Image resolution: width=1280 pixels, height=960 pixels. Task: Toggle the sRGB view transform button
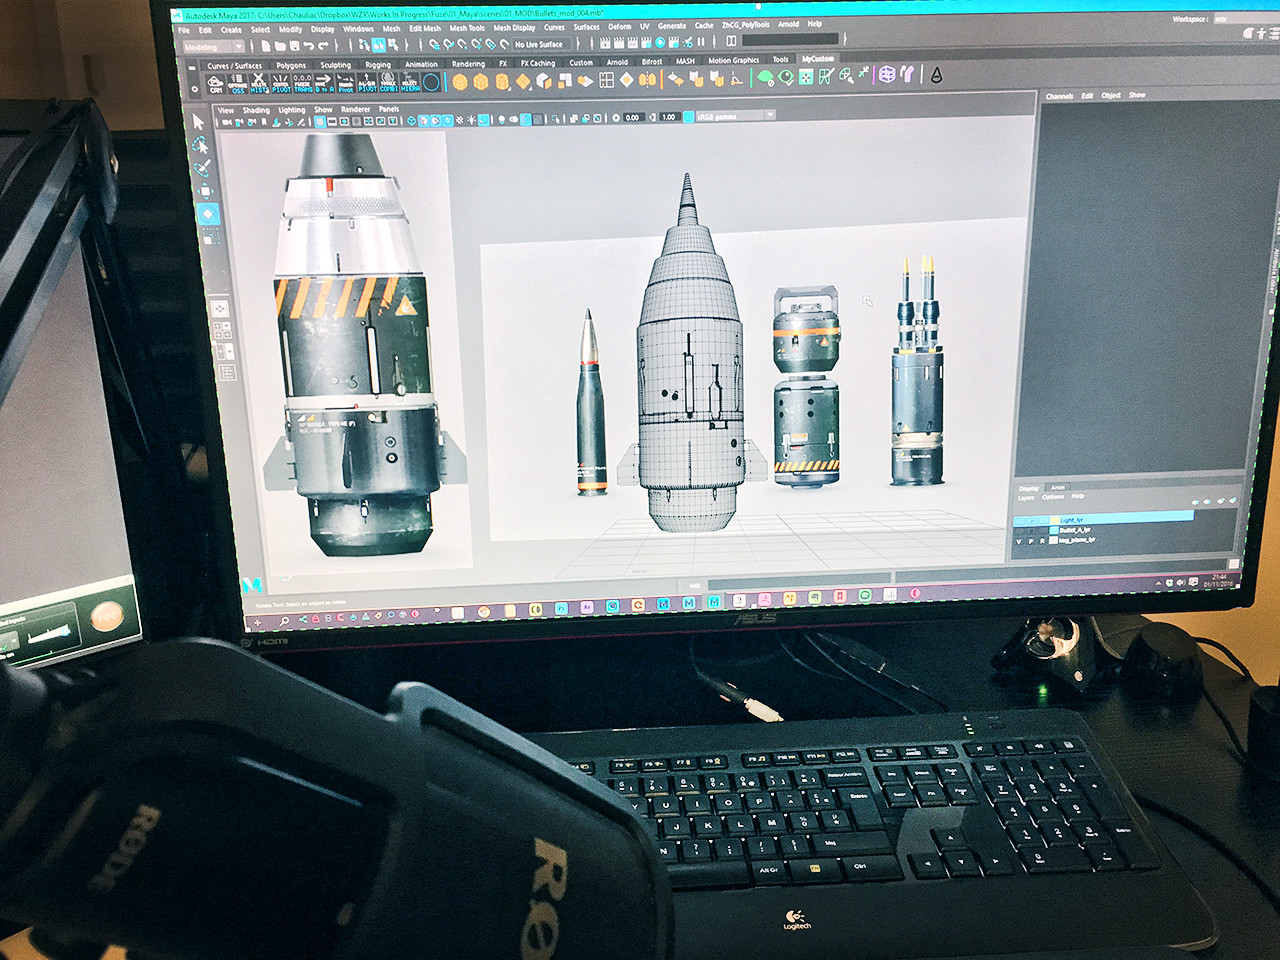(x=688, y=118)
